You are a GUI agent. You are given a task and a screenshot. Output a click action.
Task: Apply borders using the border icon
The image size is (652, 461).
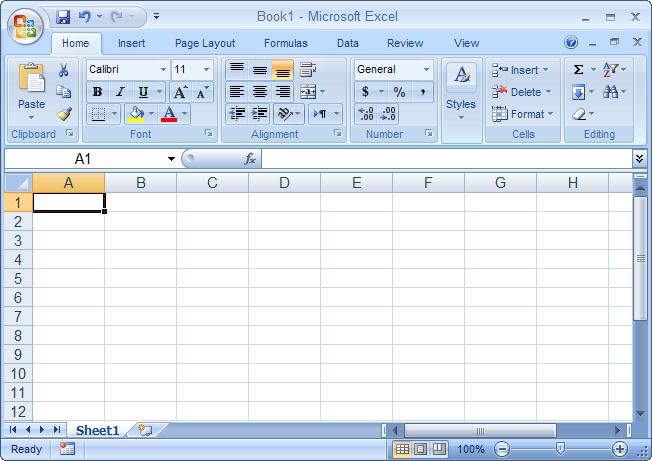(98, 113)
